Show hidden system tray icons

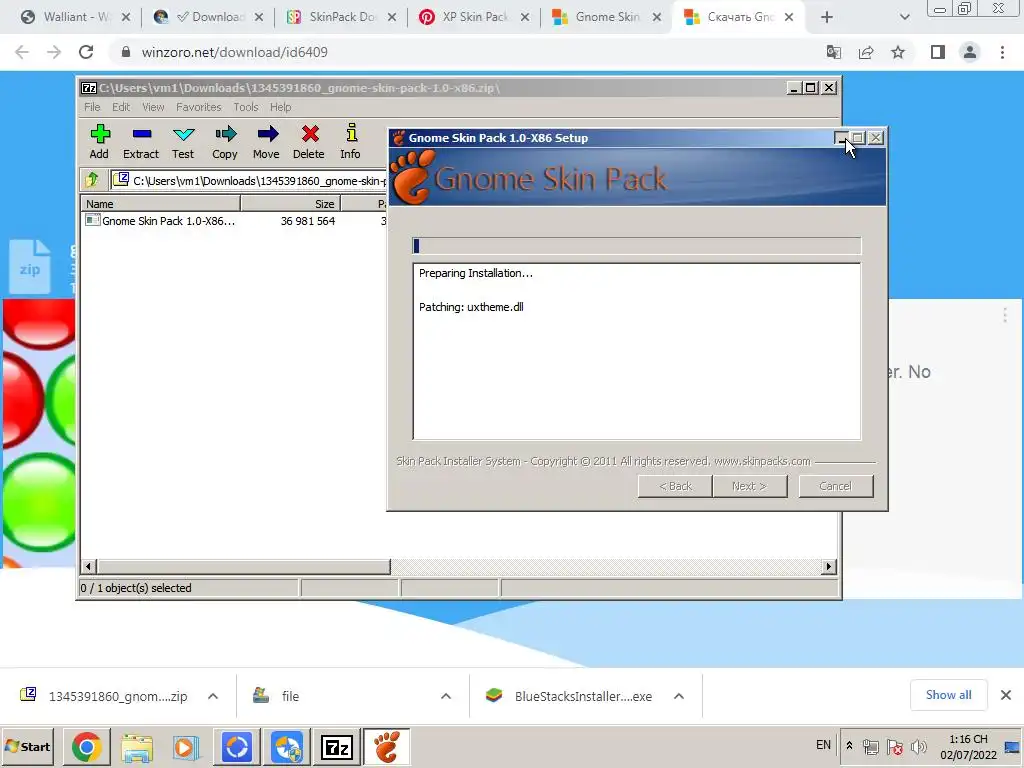click(849, 745)
